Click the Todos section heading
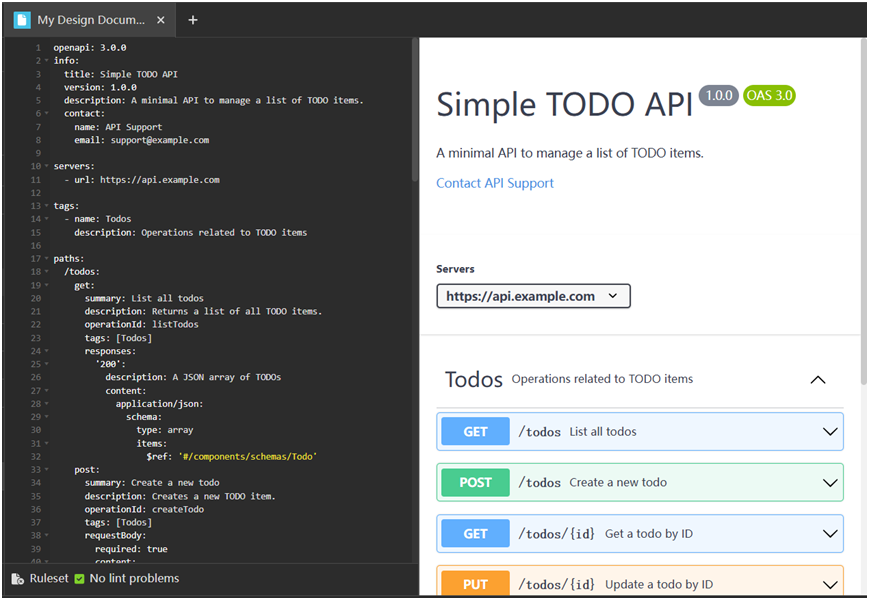 (x=474, y=380)
